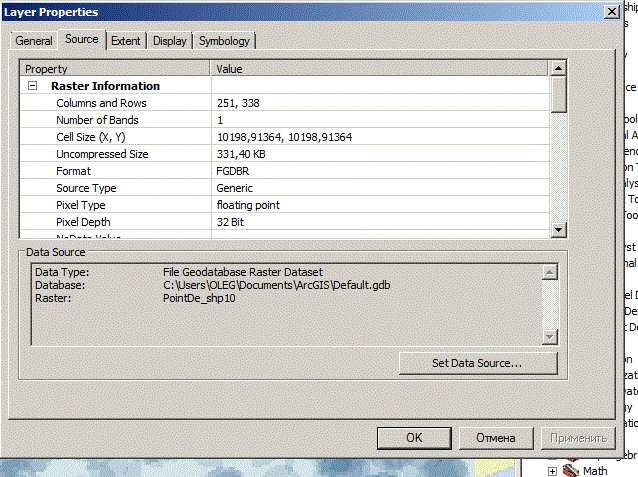Click the Generic source type value
This screenshot has width=638, height=477.
pos(234,188)
